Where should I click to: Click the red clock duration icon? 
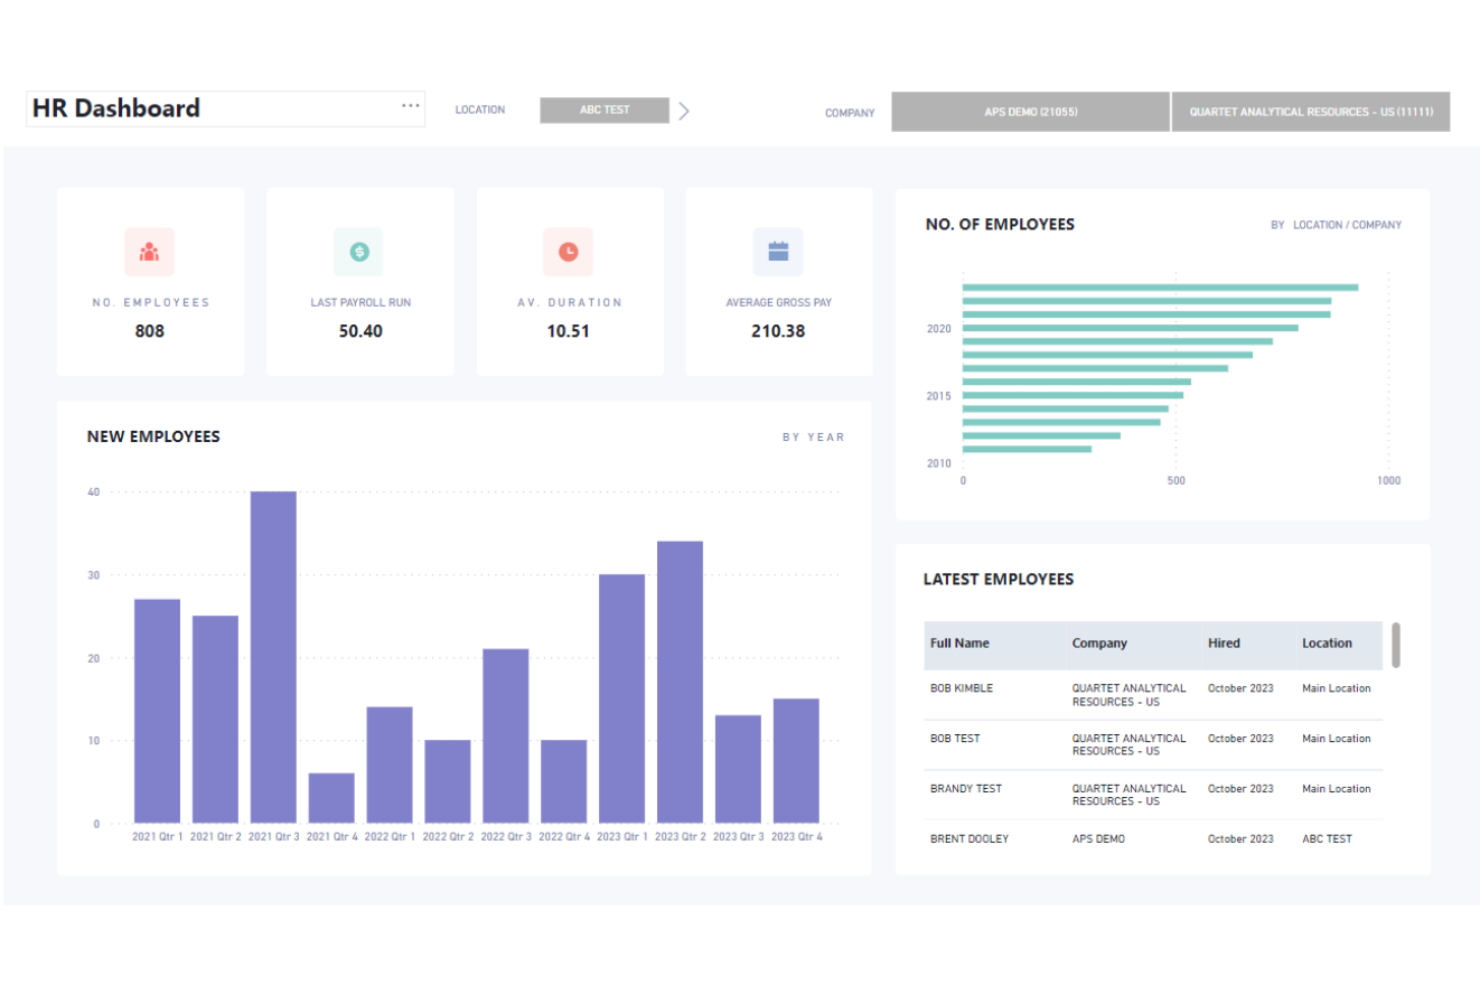pyautogui.click(x=568, y=252)
